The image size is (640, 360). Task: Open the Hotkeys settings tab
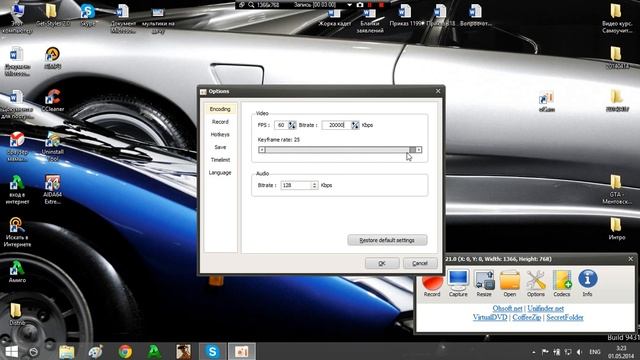pyautogui.click(x=220, y=134)
